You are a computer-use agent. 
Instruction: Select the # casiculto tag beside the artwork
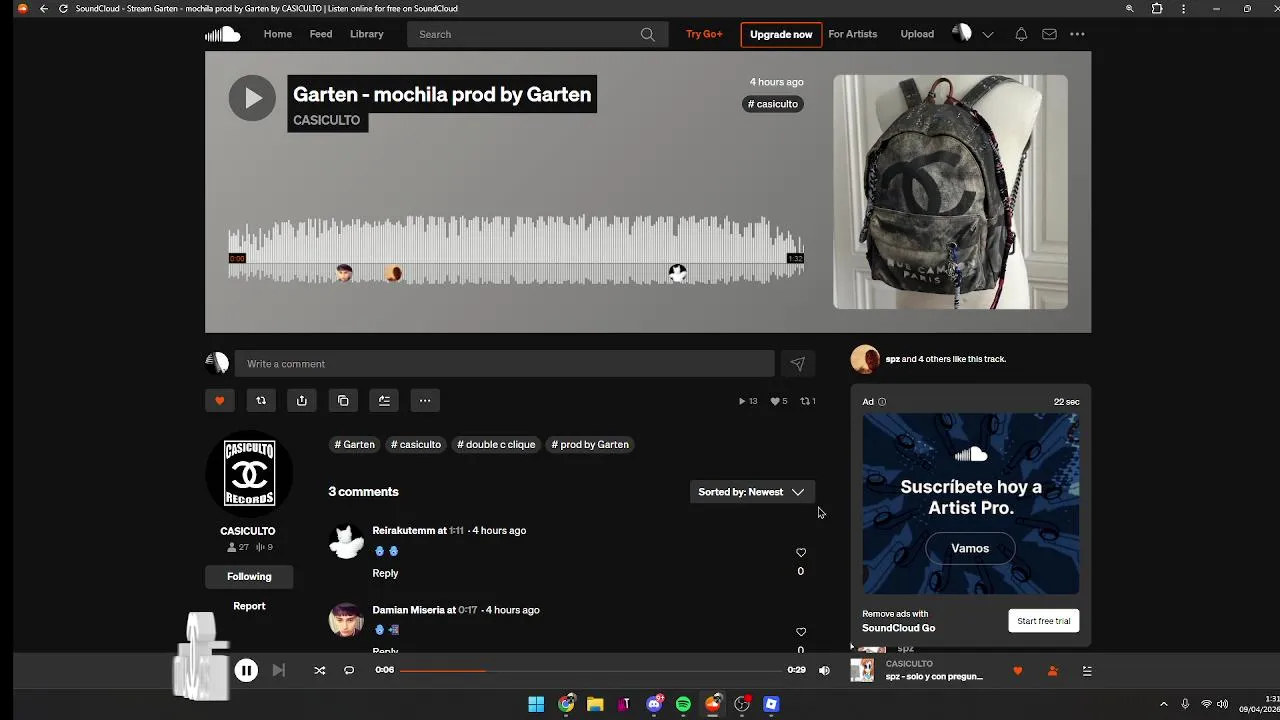773,104
